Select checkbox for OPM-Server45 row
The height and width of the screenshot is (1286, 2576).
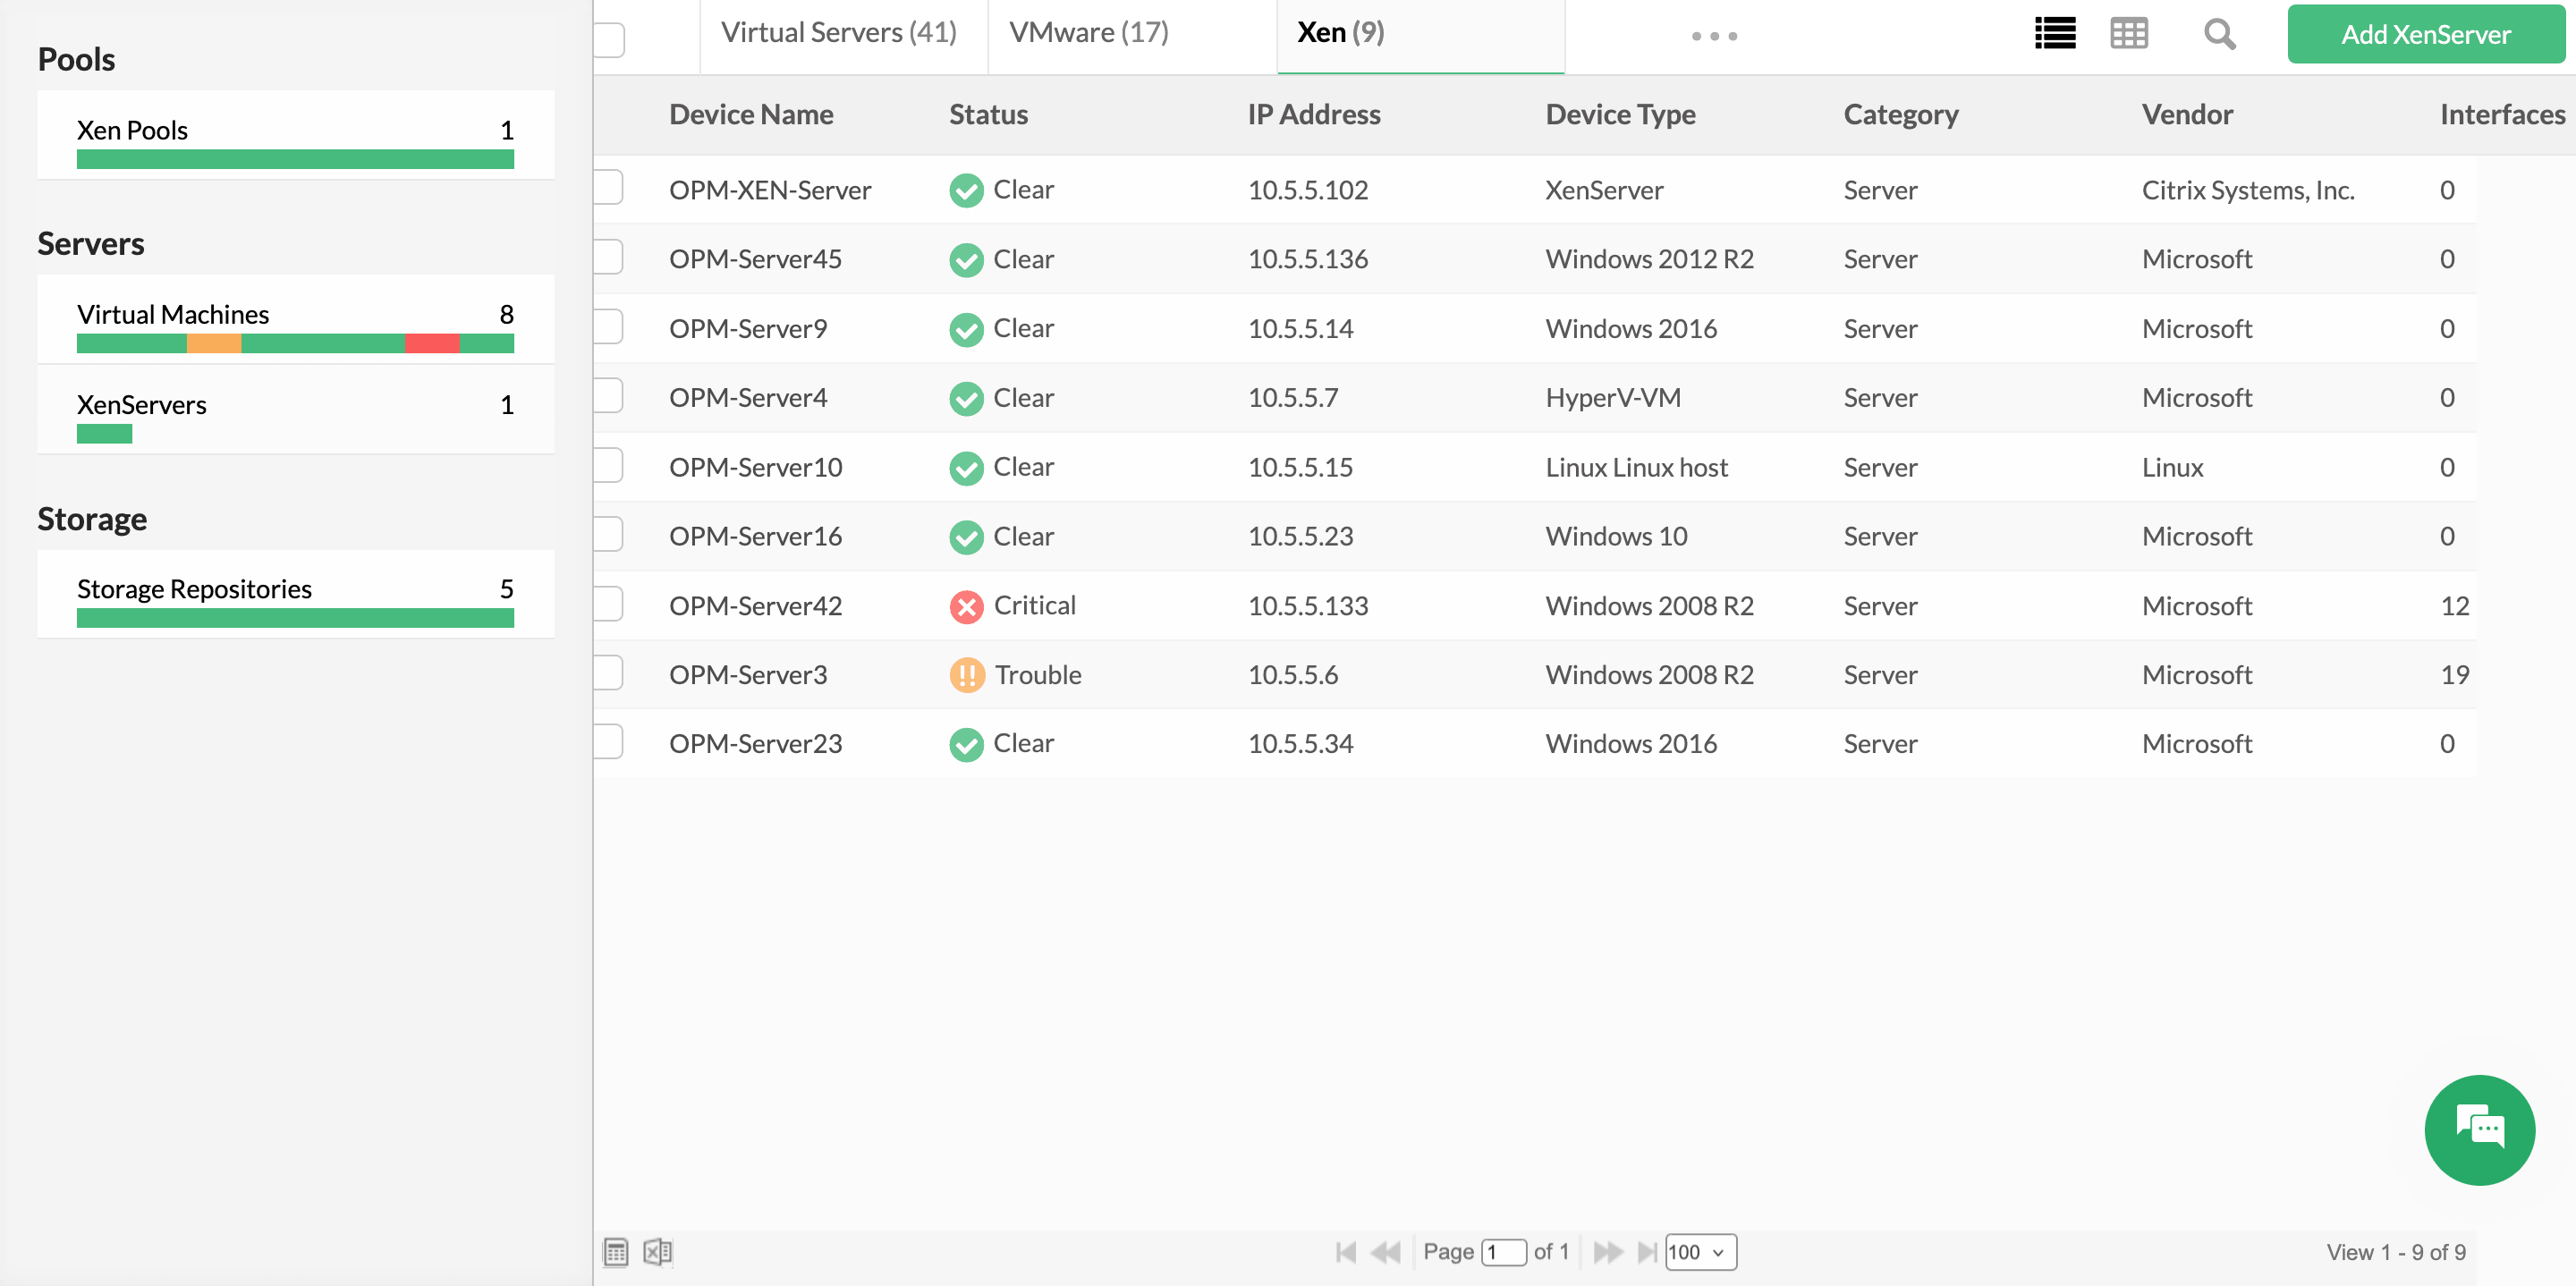coord(607,257)
